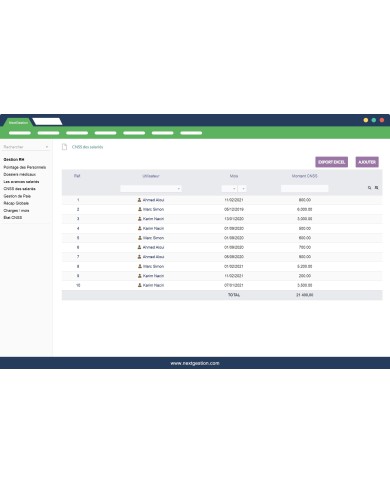
Task: Click the user icon in row 5
Action: 140,238
